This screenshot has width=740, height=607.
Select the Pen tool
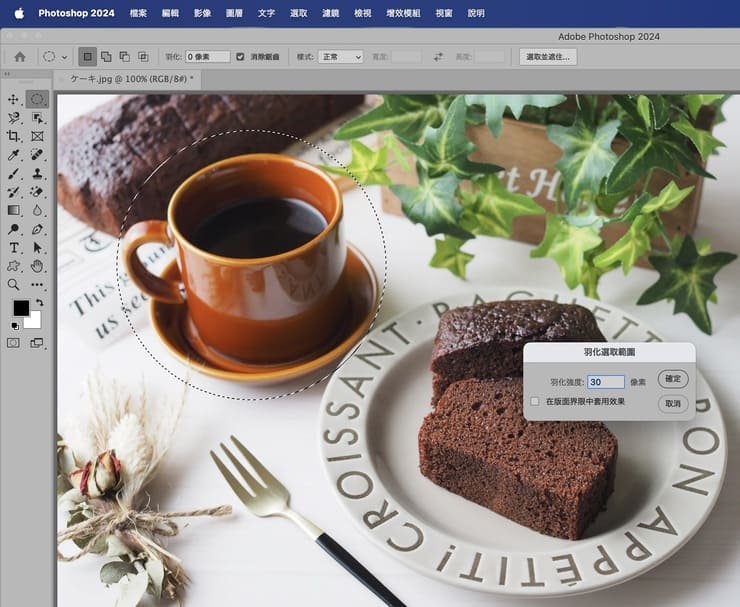pos(37,229)
